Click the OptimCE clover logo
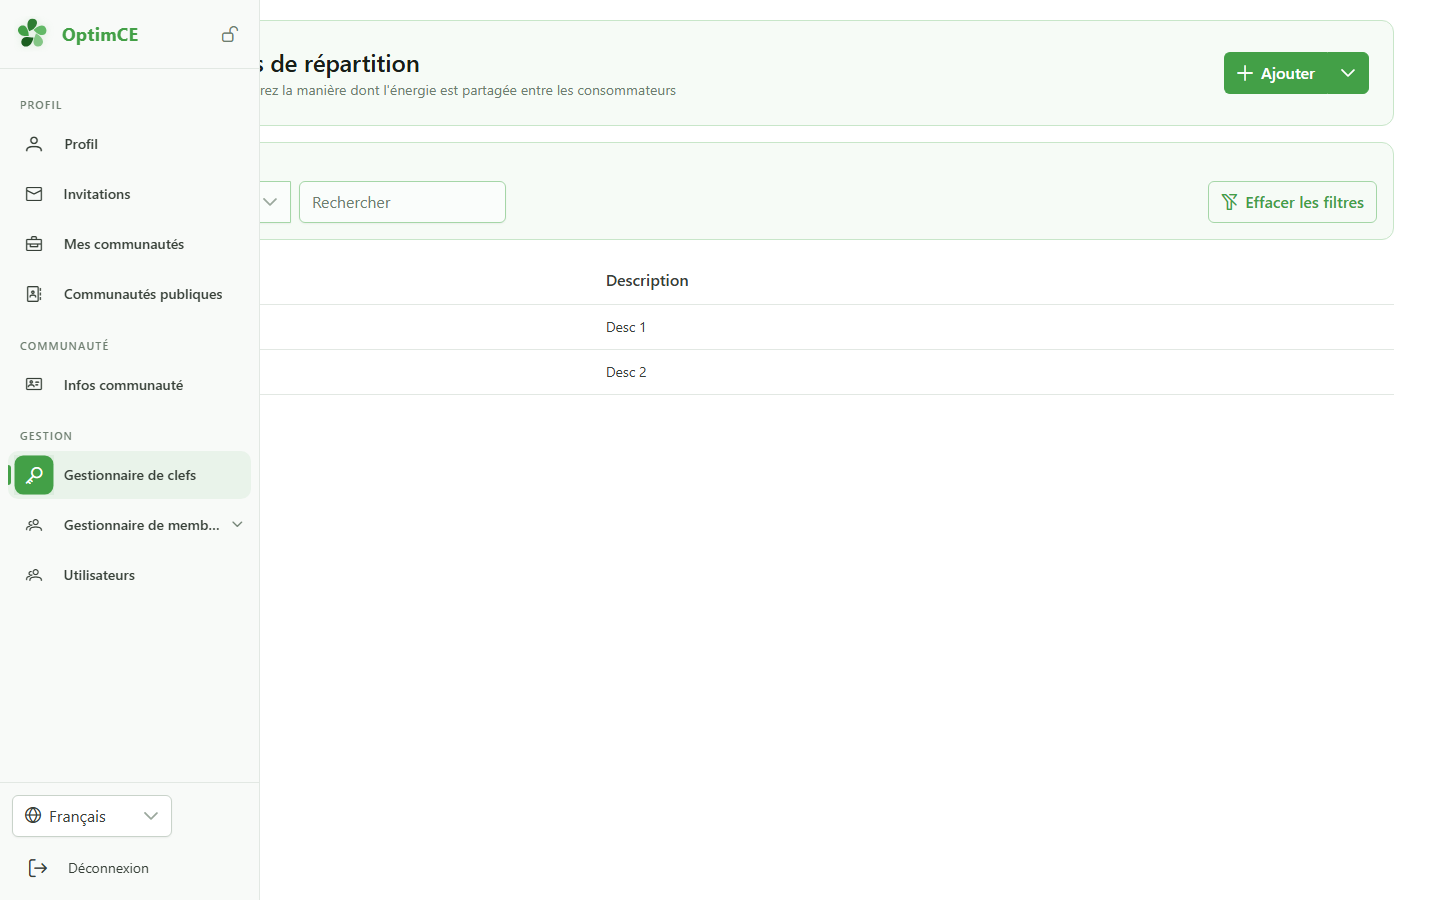1440x900 pixels. click(x=32, y=34)
